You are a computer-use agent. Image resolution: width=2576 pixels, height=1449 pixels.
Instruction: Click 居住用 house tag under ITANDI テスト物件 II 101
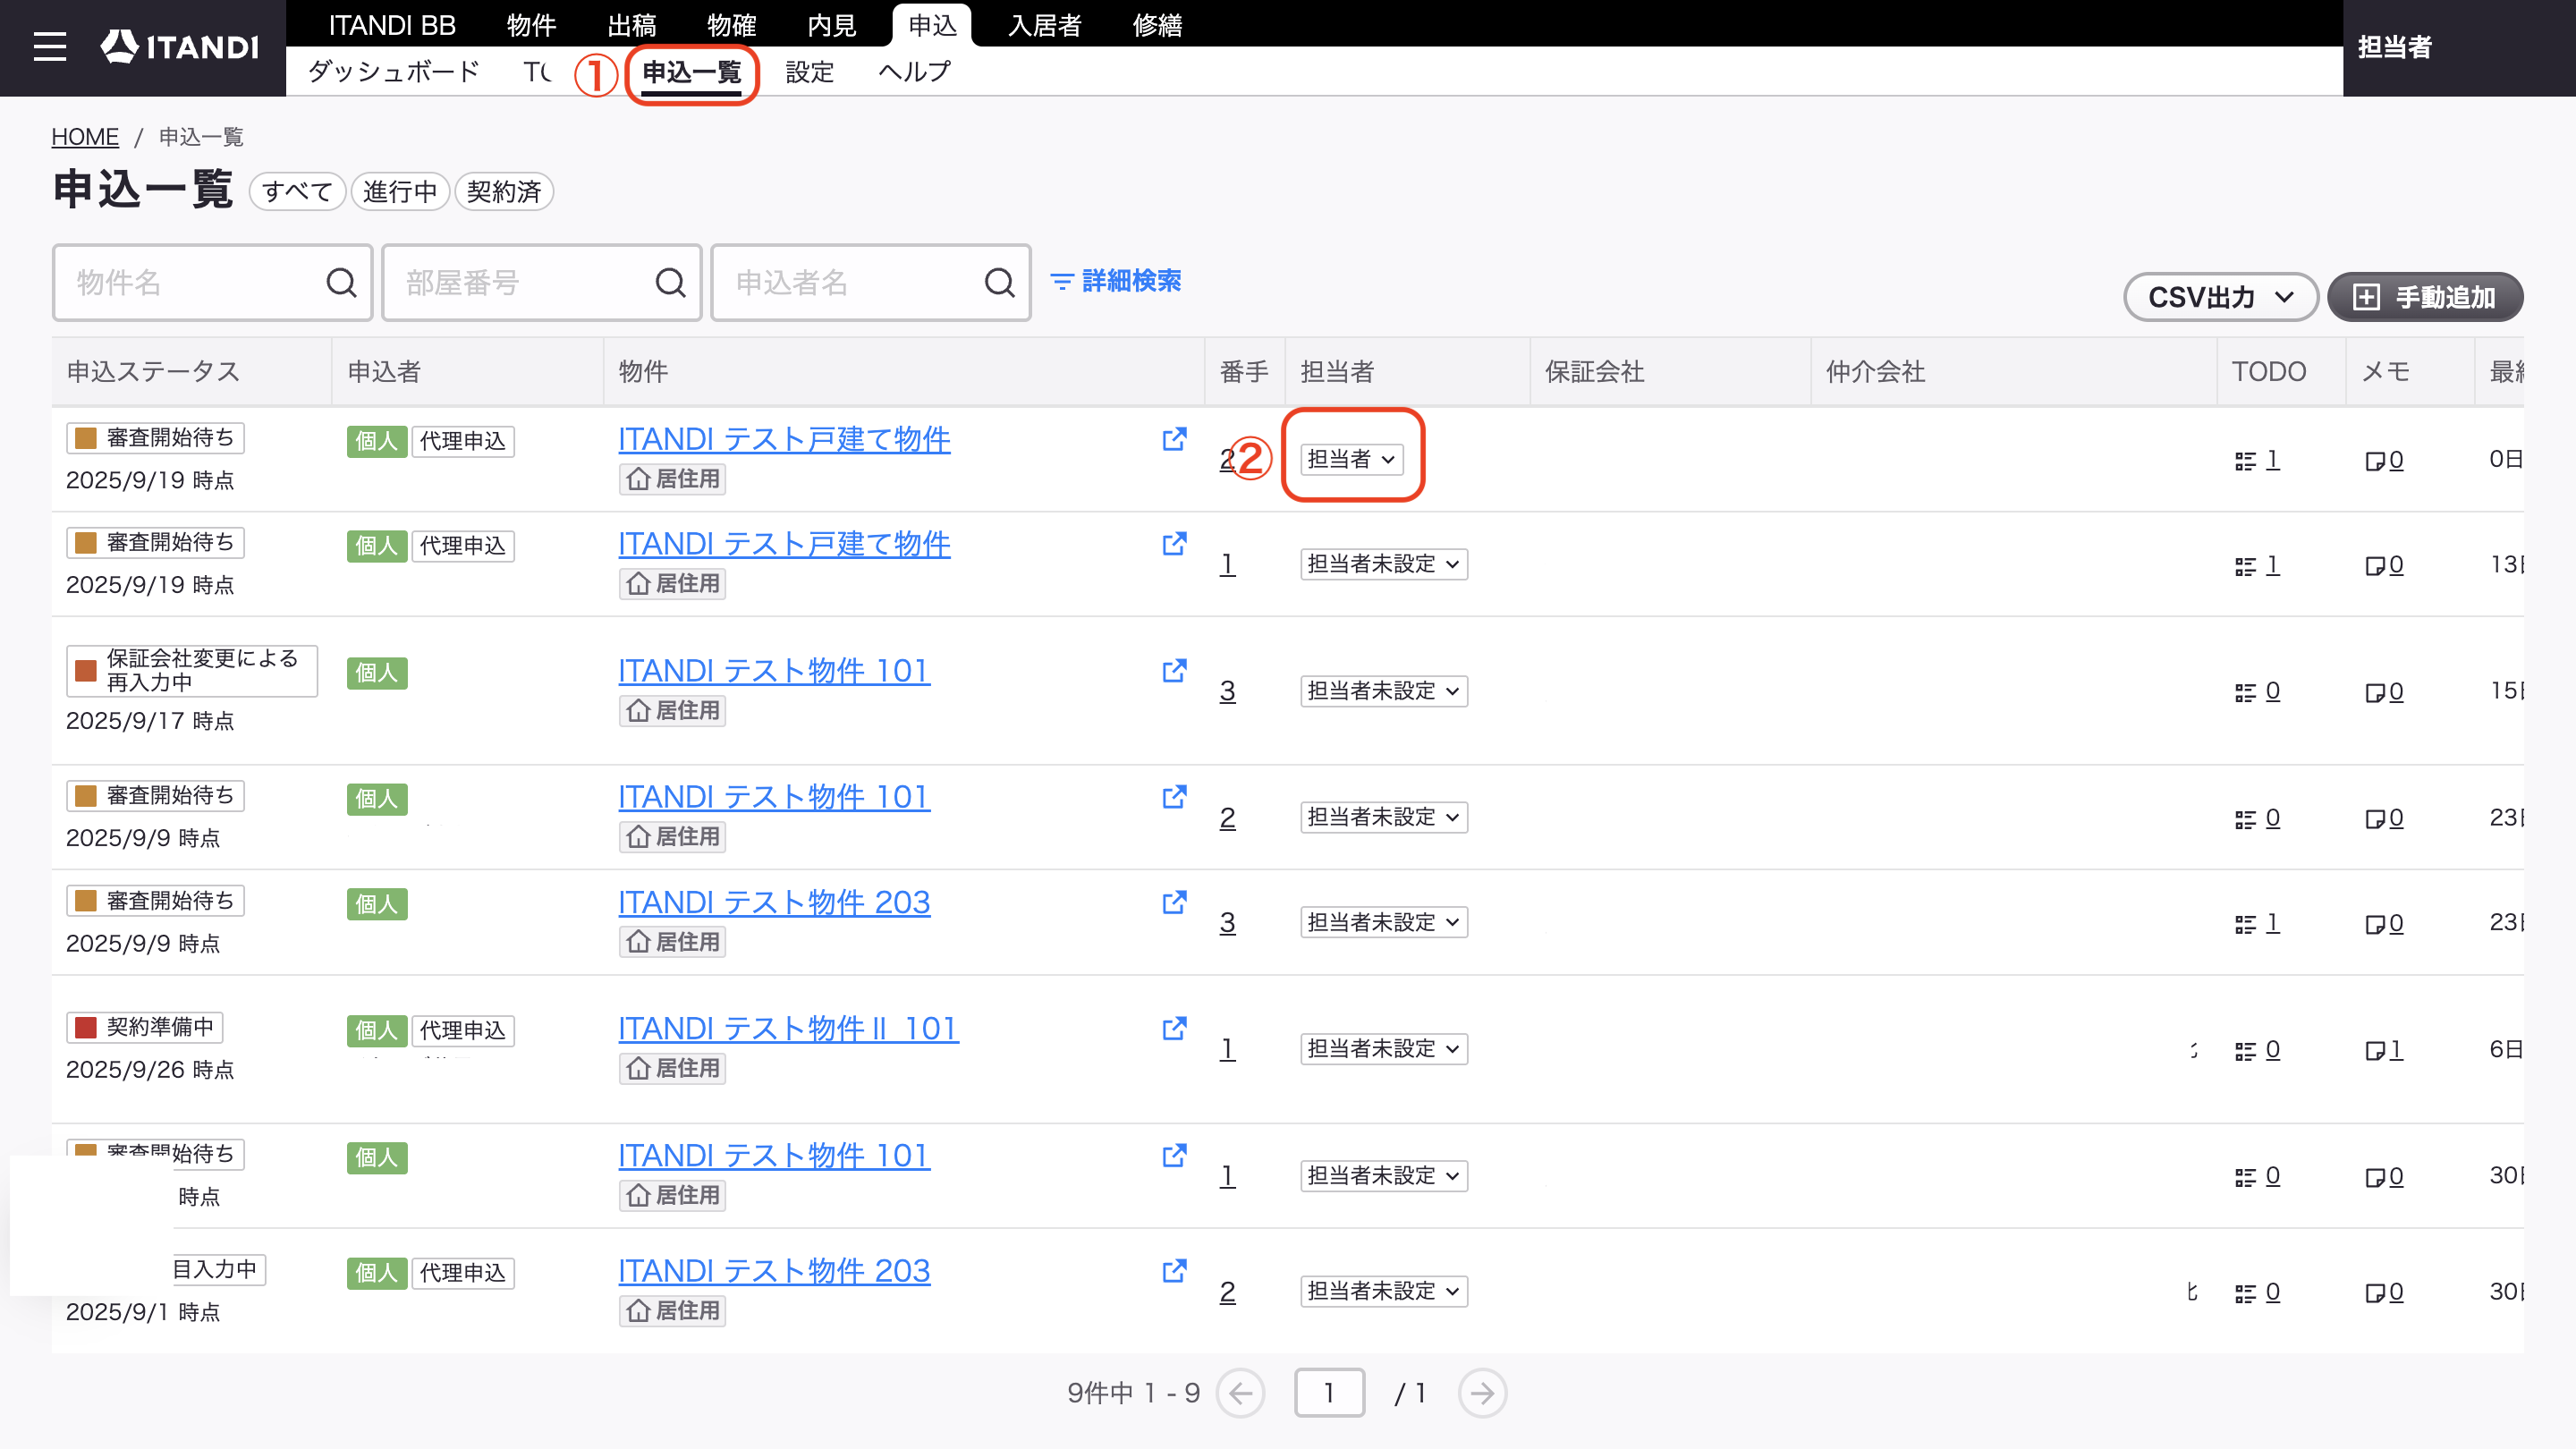click(673, 1069)
